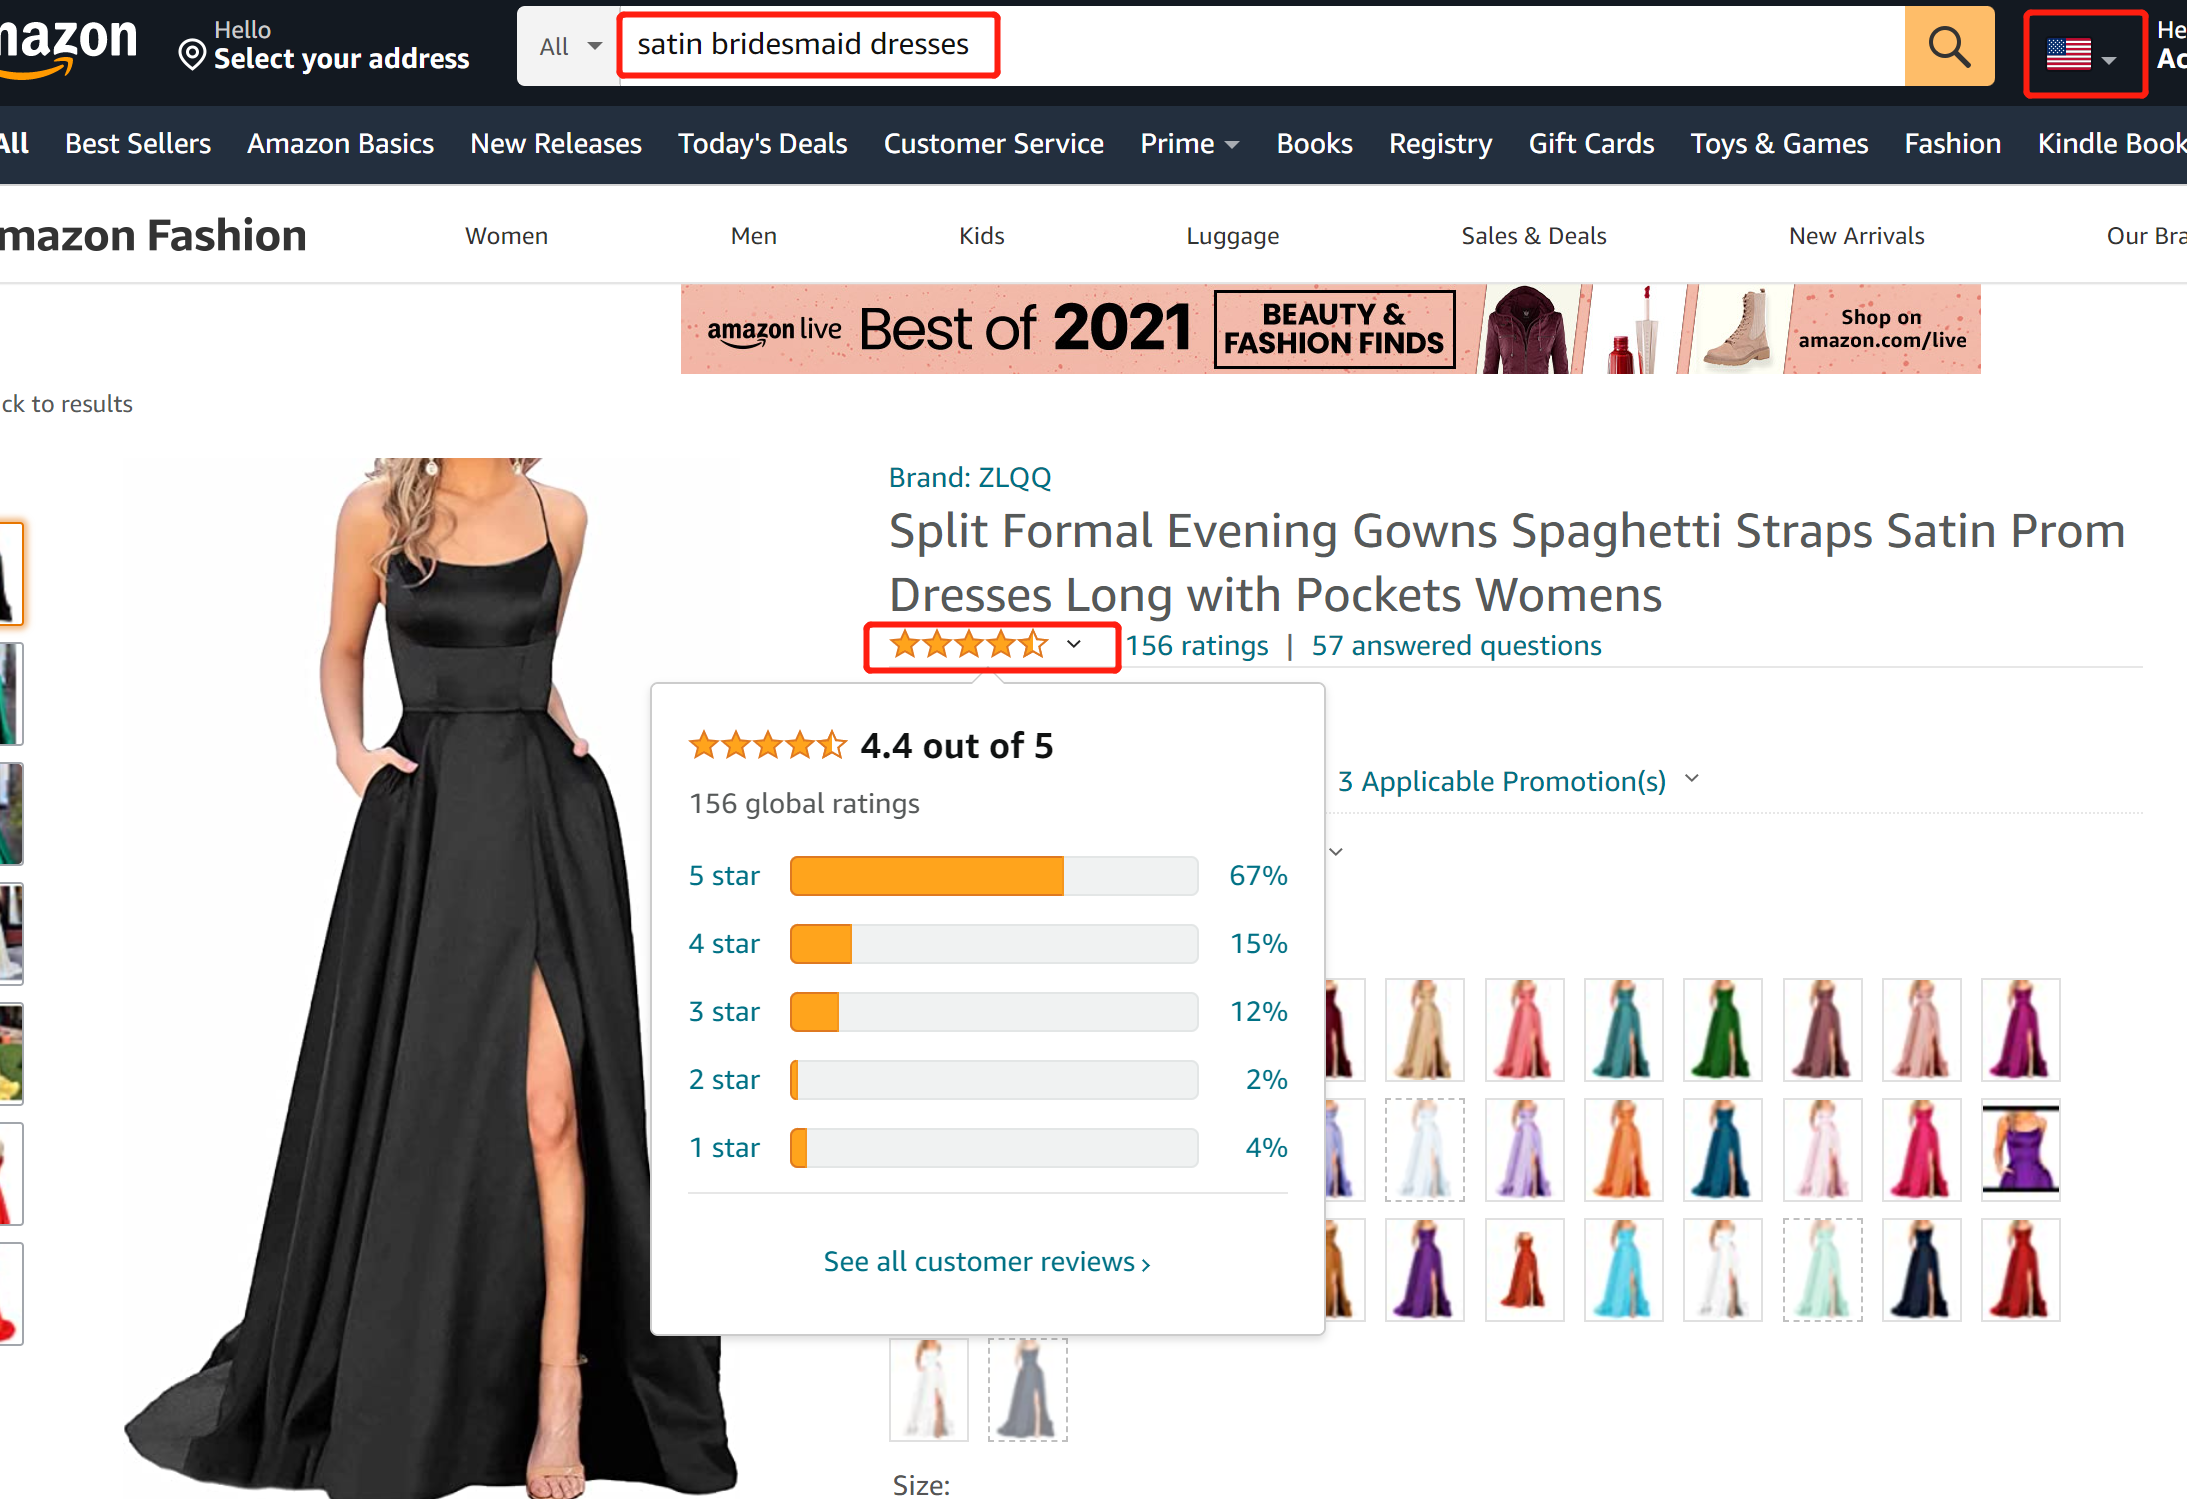Click Amazon Live Best of 2021 banner
Screen dimensions: 2187x1499
coord(1329,329)
